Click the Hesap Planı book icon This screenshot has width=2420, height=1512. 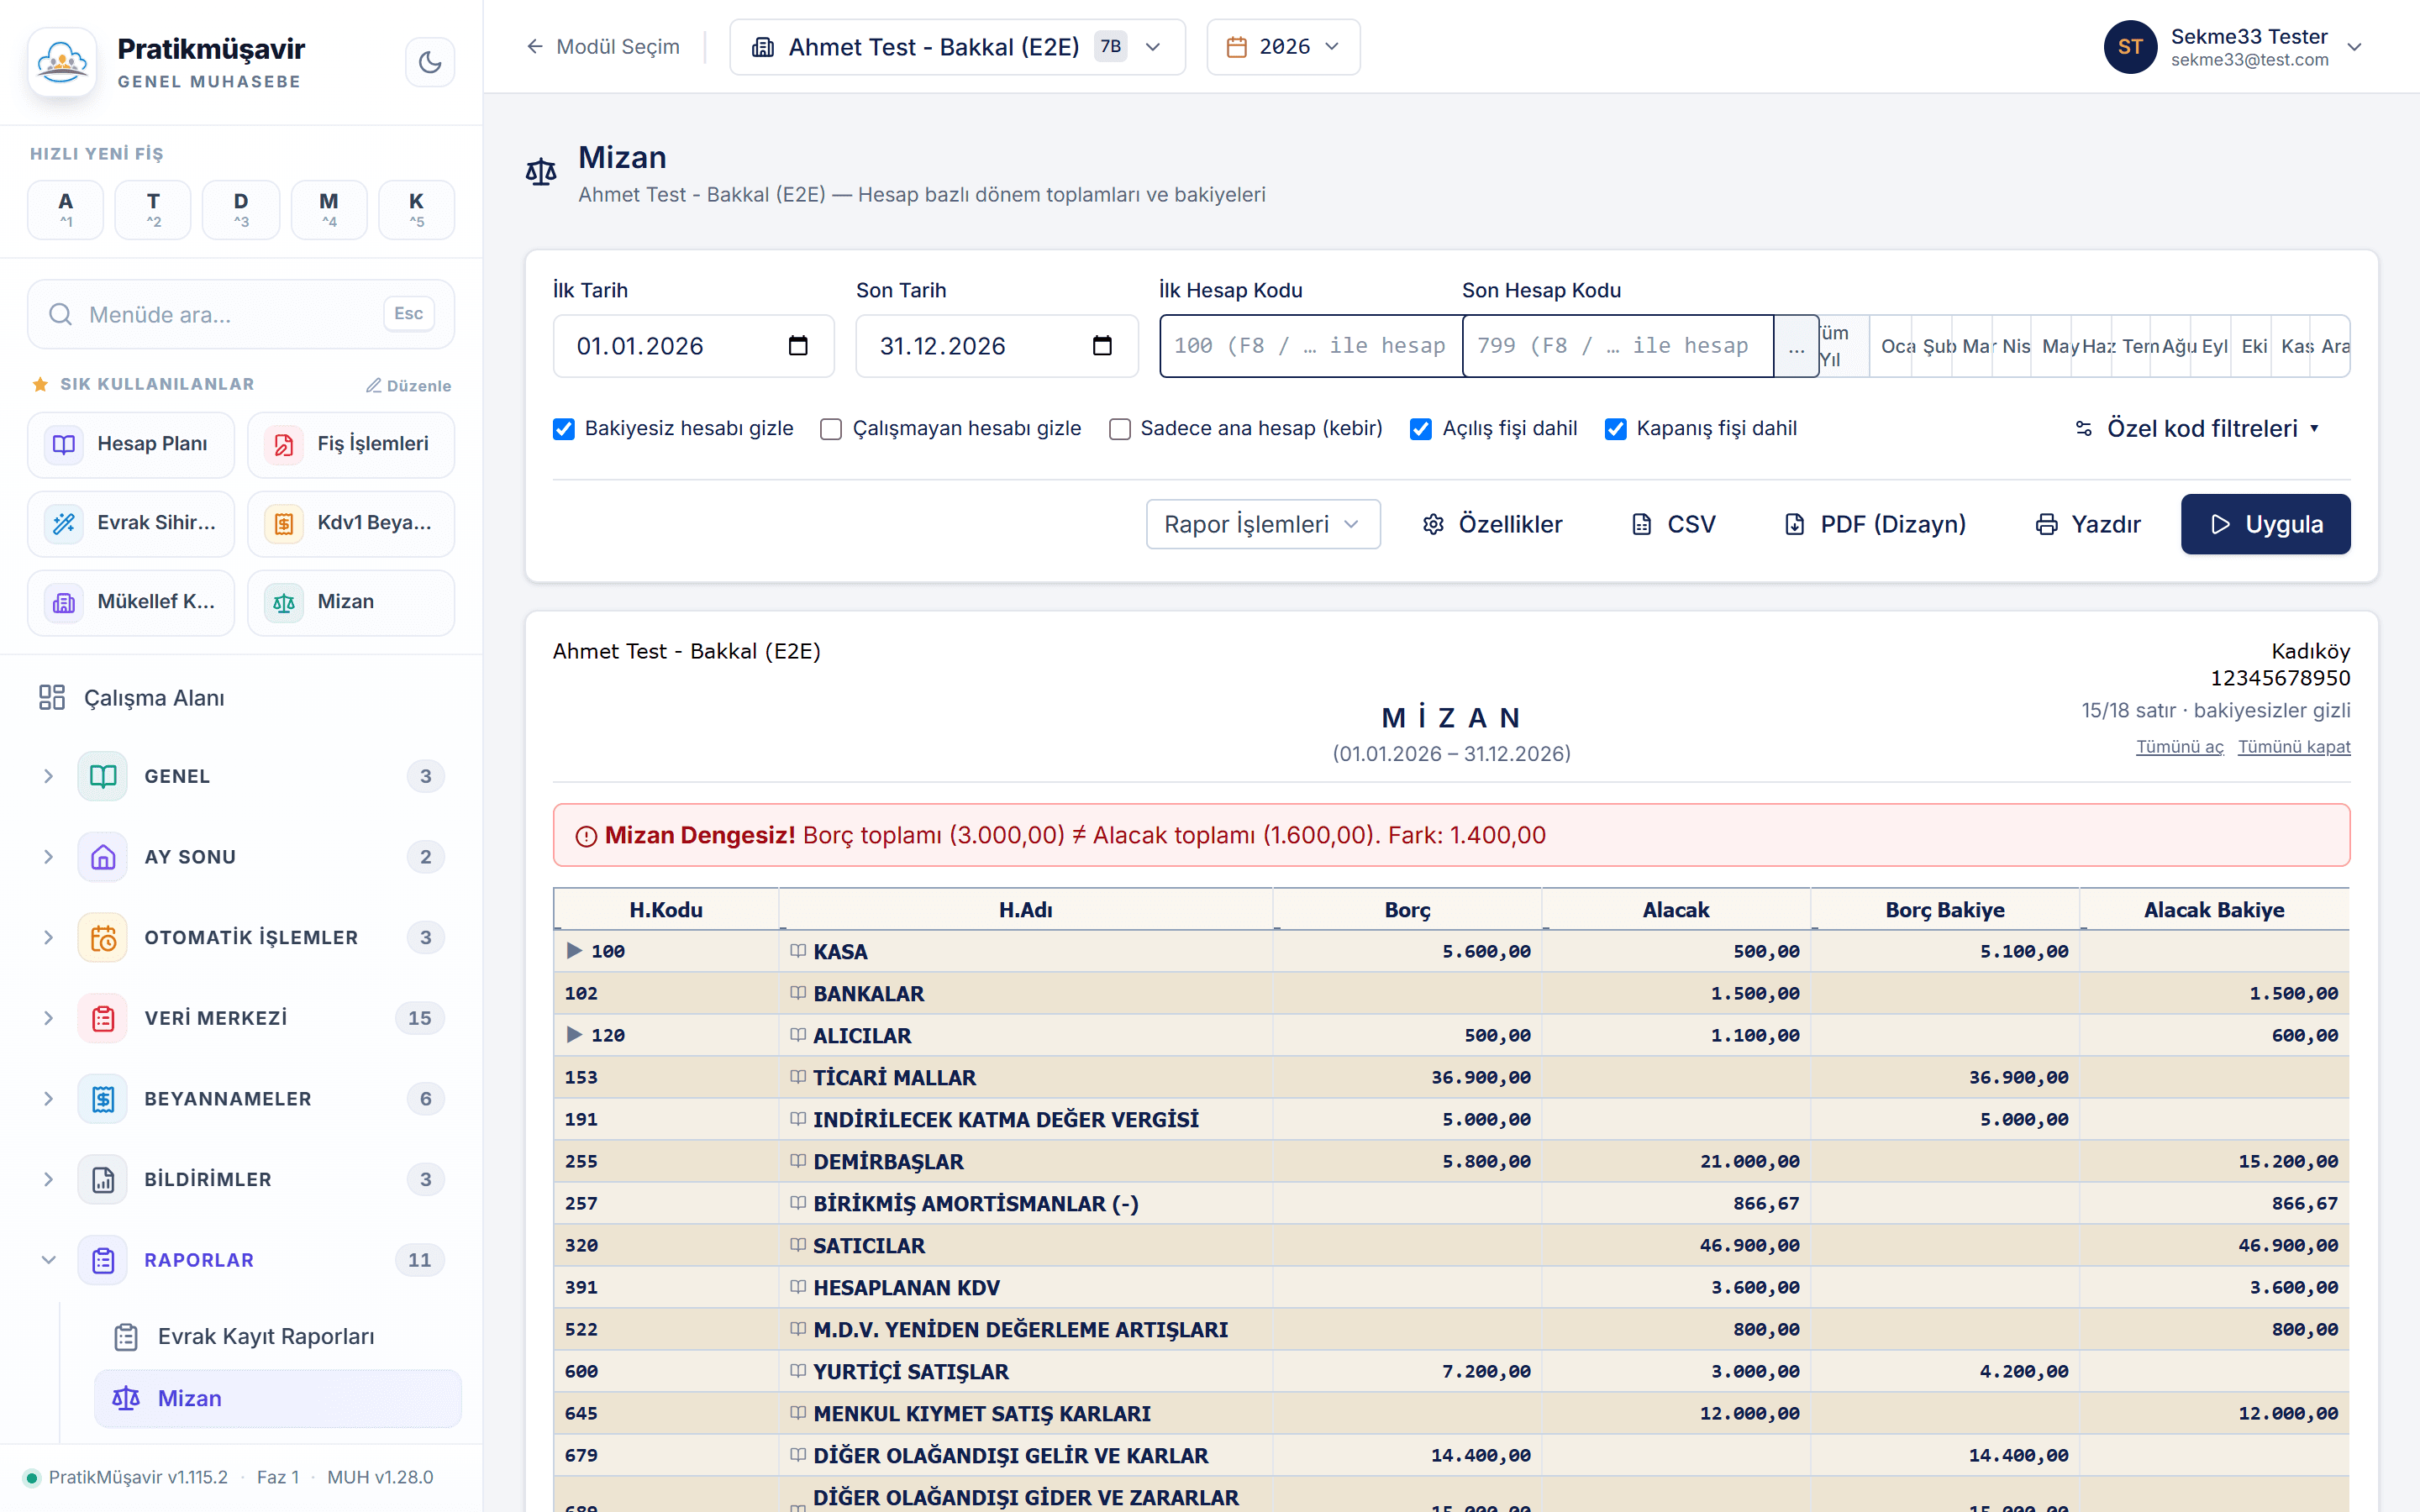click(x=64, y=444)
